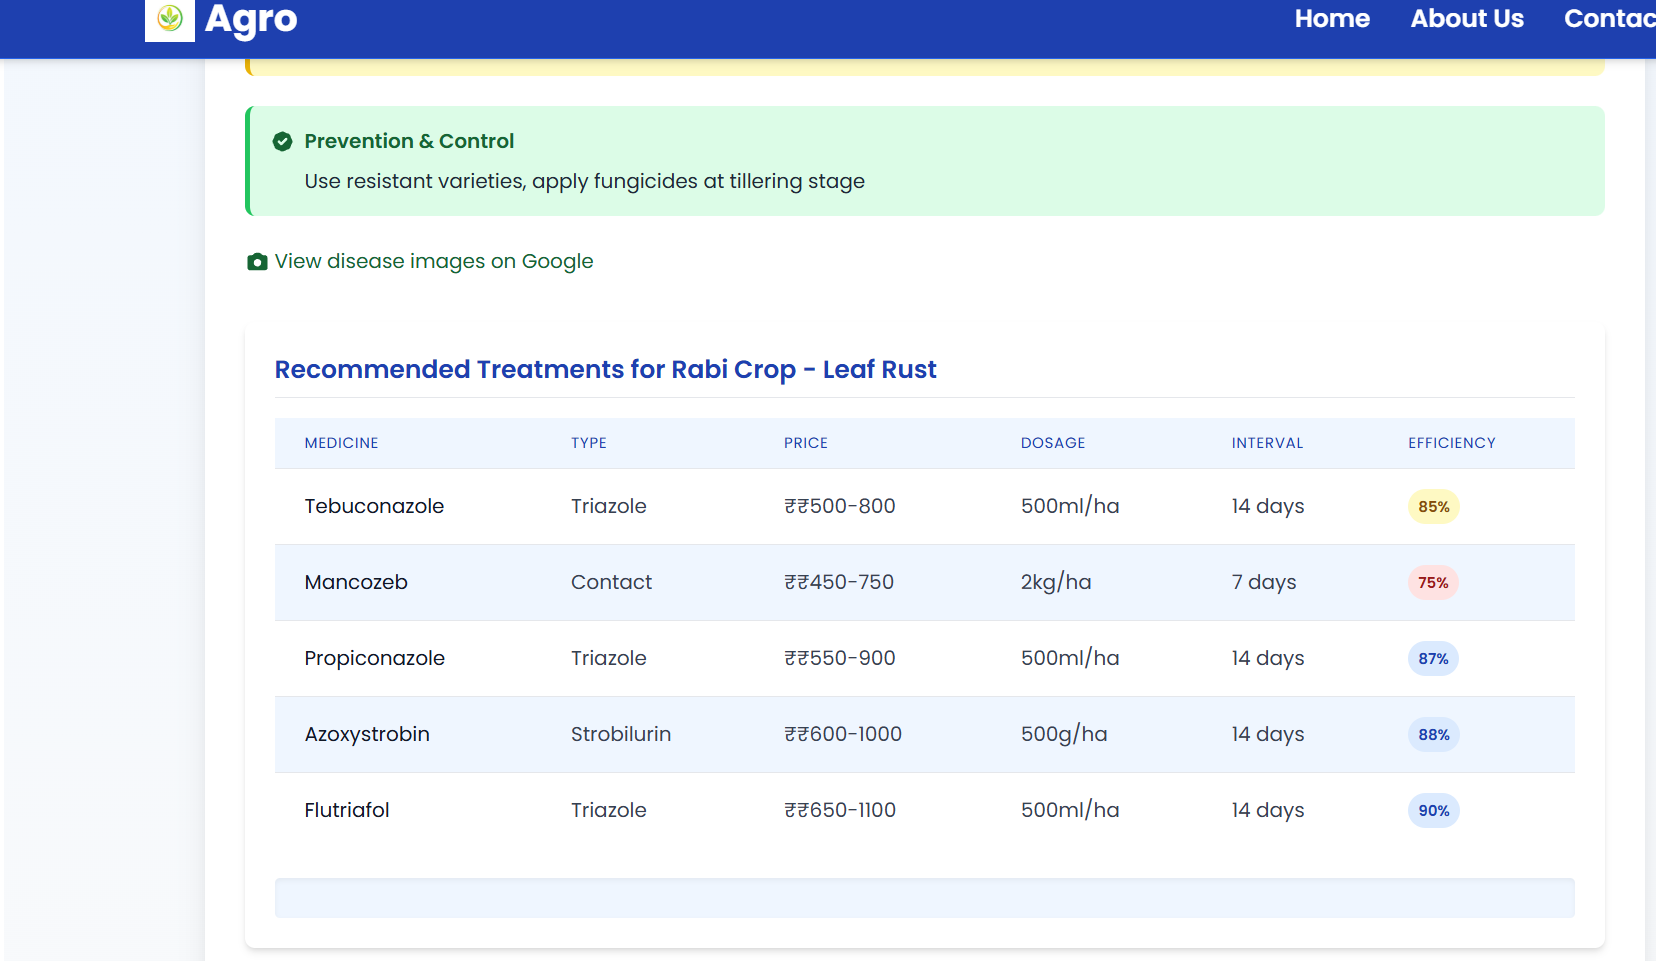Click the 550-900 price cell
Image resolution: width=1656 pixels, height=961 pixels.
coord(840,659)
